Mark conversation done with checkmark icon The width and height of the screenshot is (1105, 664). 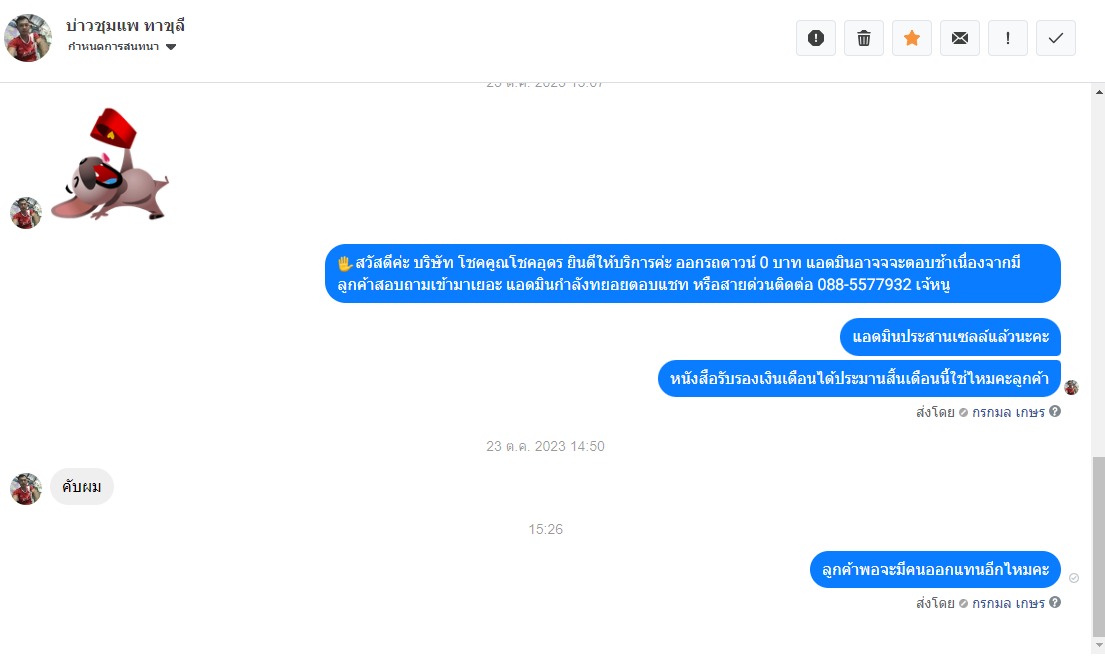click(1055, 38)
